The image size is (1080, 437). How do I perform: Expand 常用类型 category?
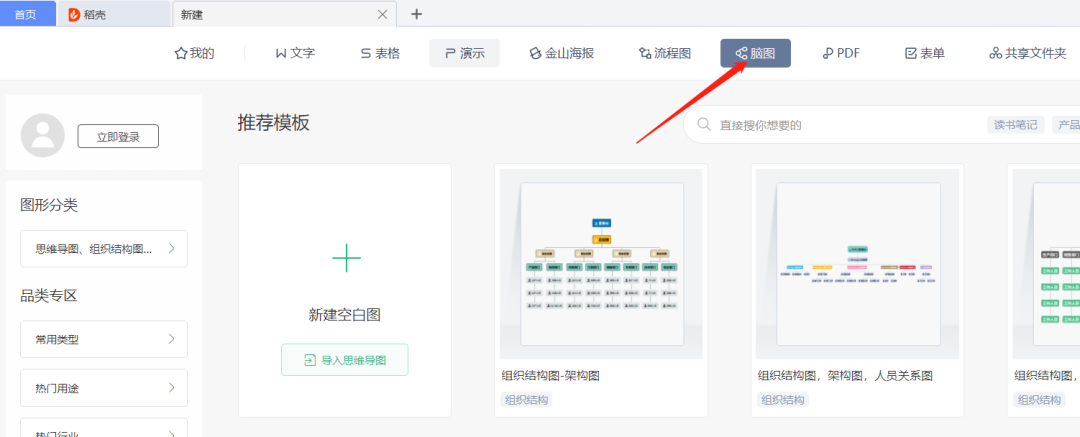pyautogui.click(x=104, y=339)
